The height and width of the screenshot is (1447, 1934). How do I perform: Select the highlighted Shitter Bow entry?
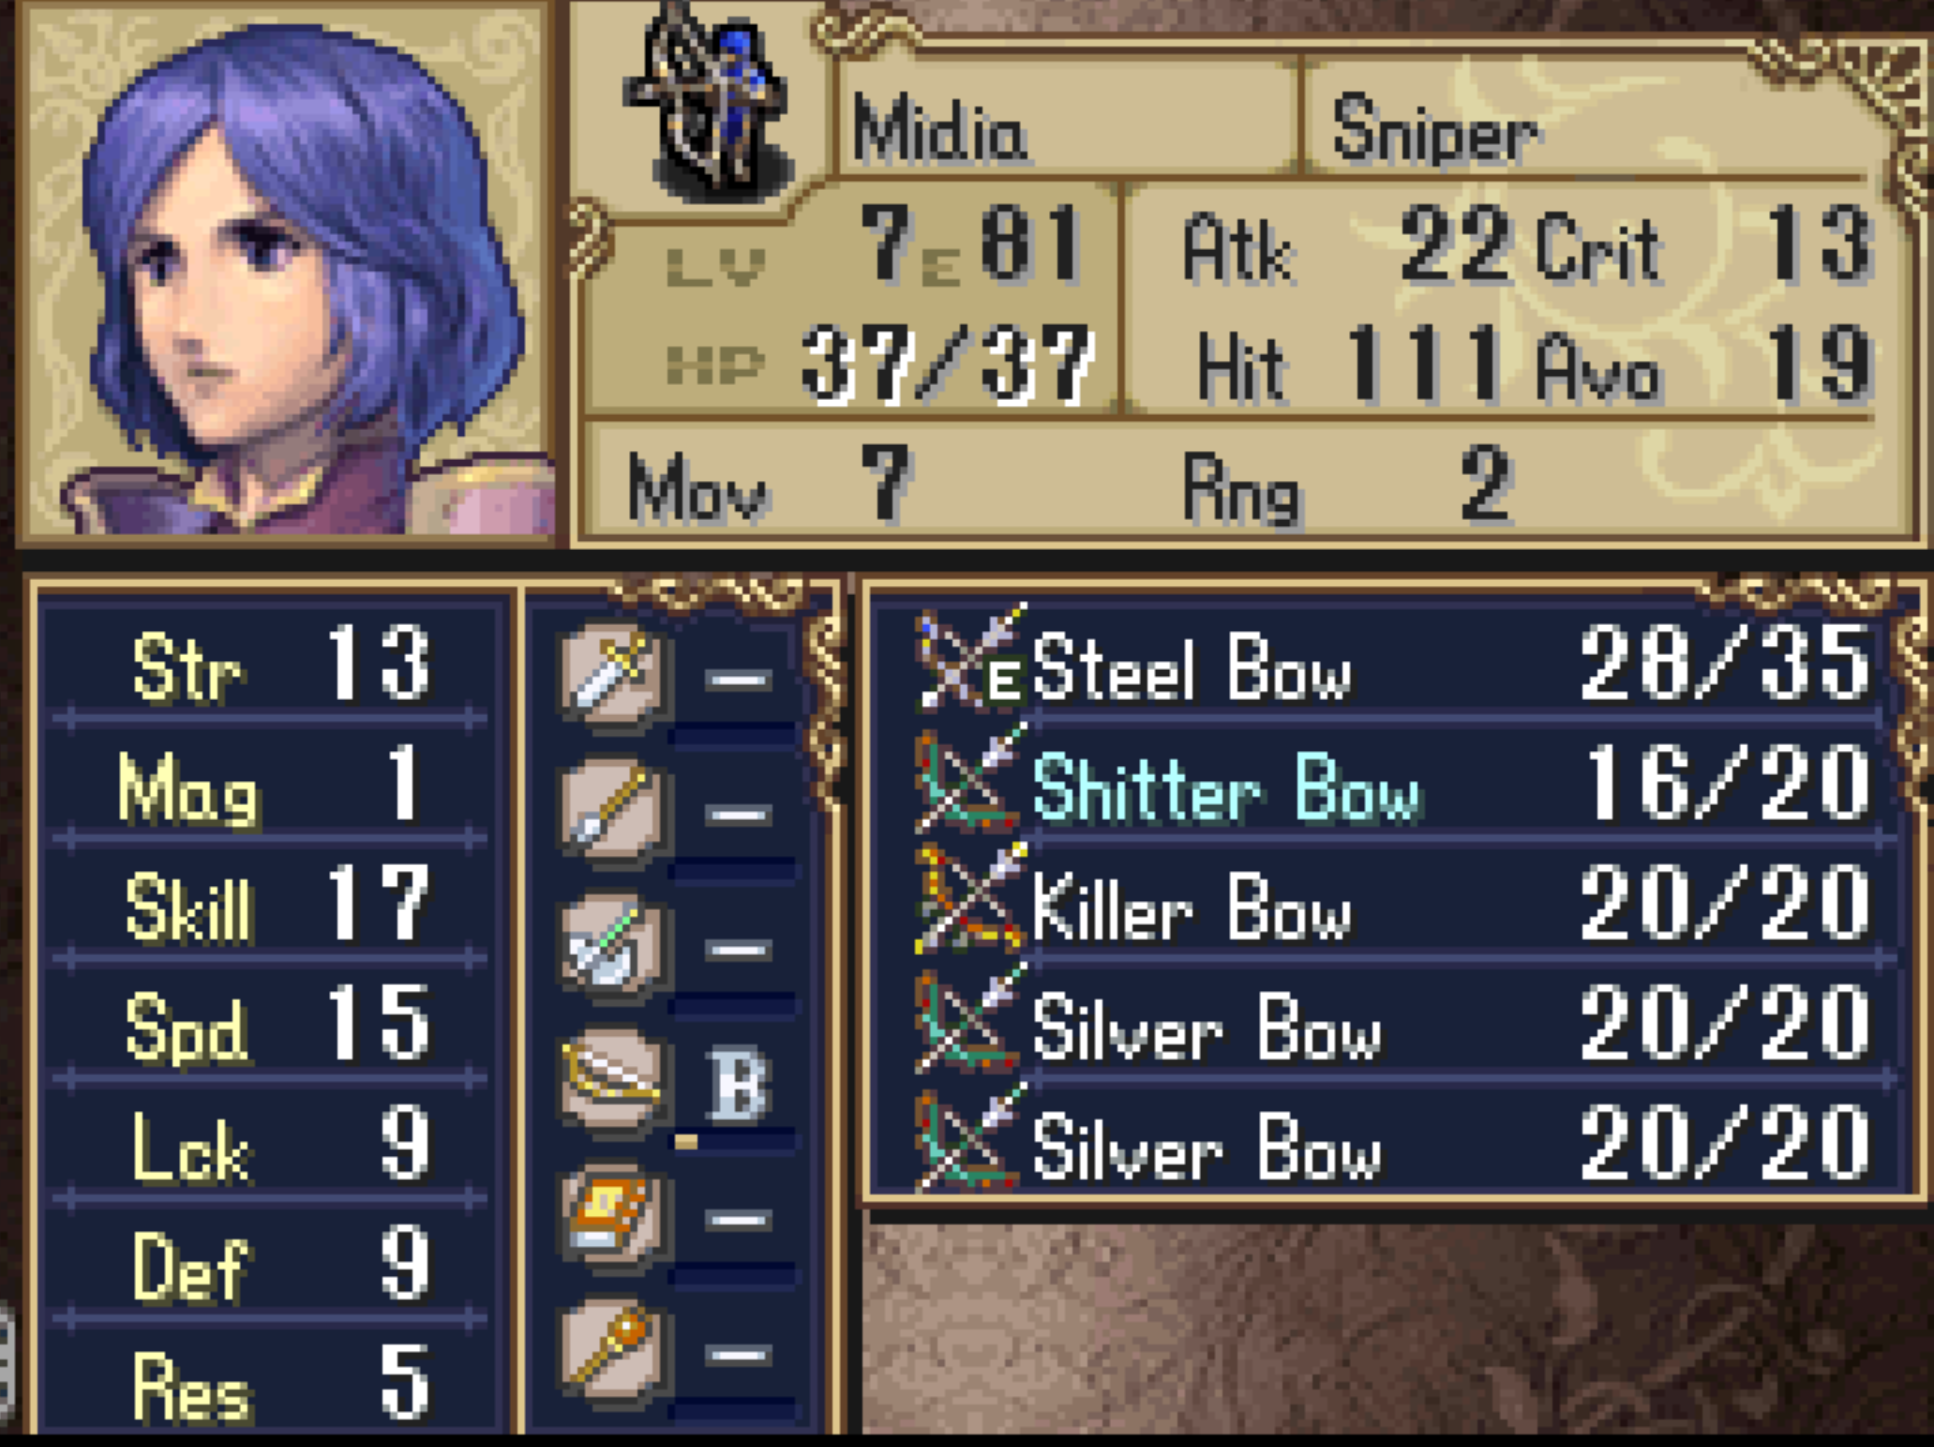[x=1392, y=787]
